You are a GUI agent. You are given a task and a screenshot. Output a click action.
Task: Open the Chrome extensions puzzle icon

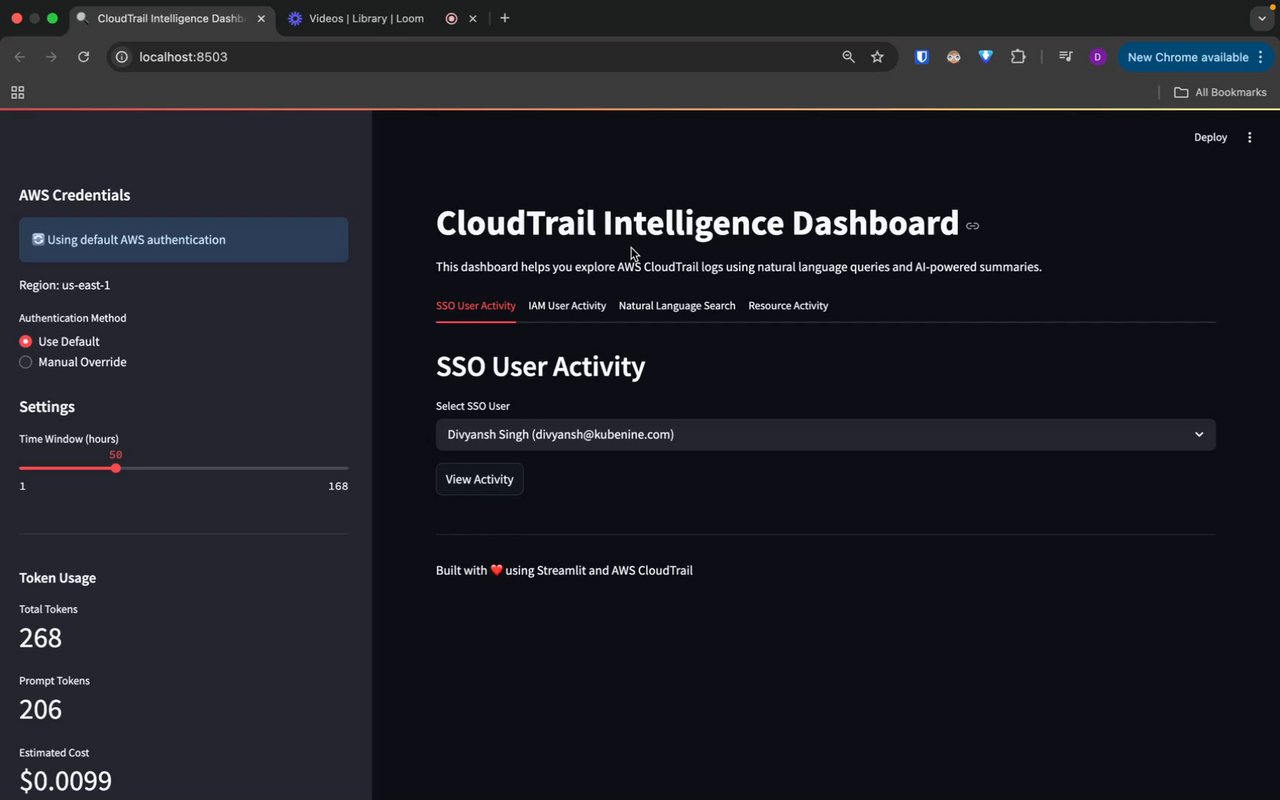[1018, 57]
